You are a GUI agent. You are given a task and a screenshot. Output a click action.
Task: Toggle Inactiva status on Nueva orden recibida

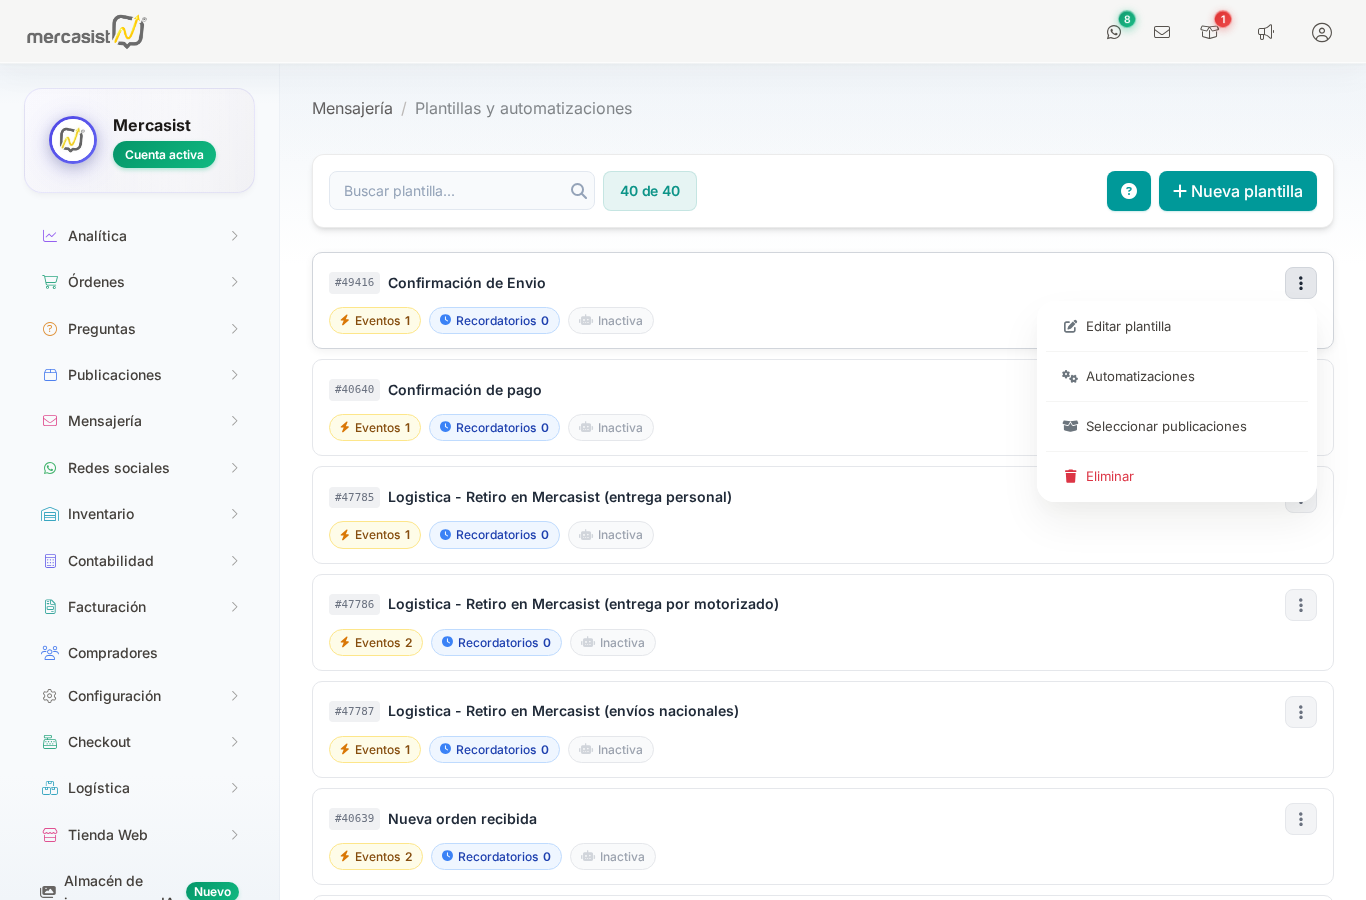(613, 857)
